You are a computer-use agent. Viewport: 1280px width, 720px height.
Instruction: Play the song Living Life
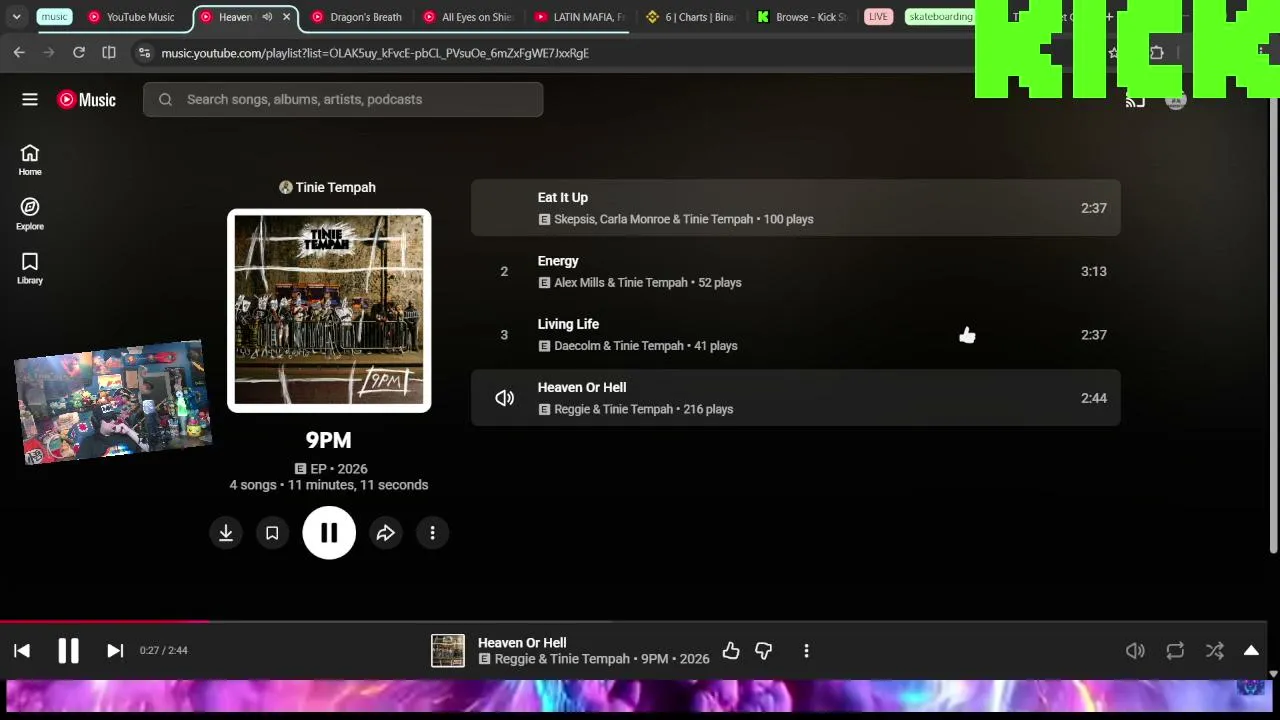coord(568,324)
